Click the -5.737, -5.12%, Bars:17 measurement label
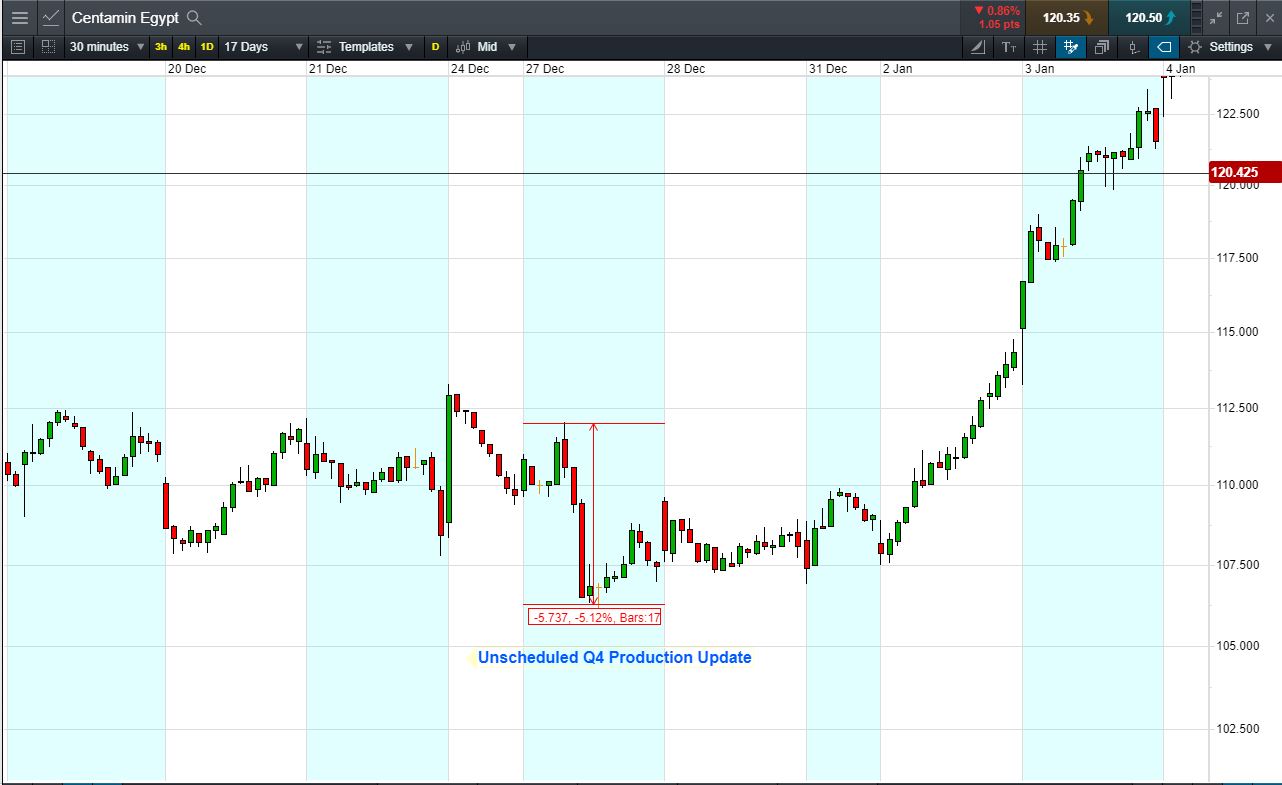The image size is (1282, 785). (x=595, y=617)
